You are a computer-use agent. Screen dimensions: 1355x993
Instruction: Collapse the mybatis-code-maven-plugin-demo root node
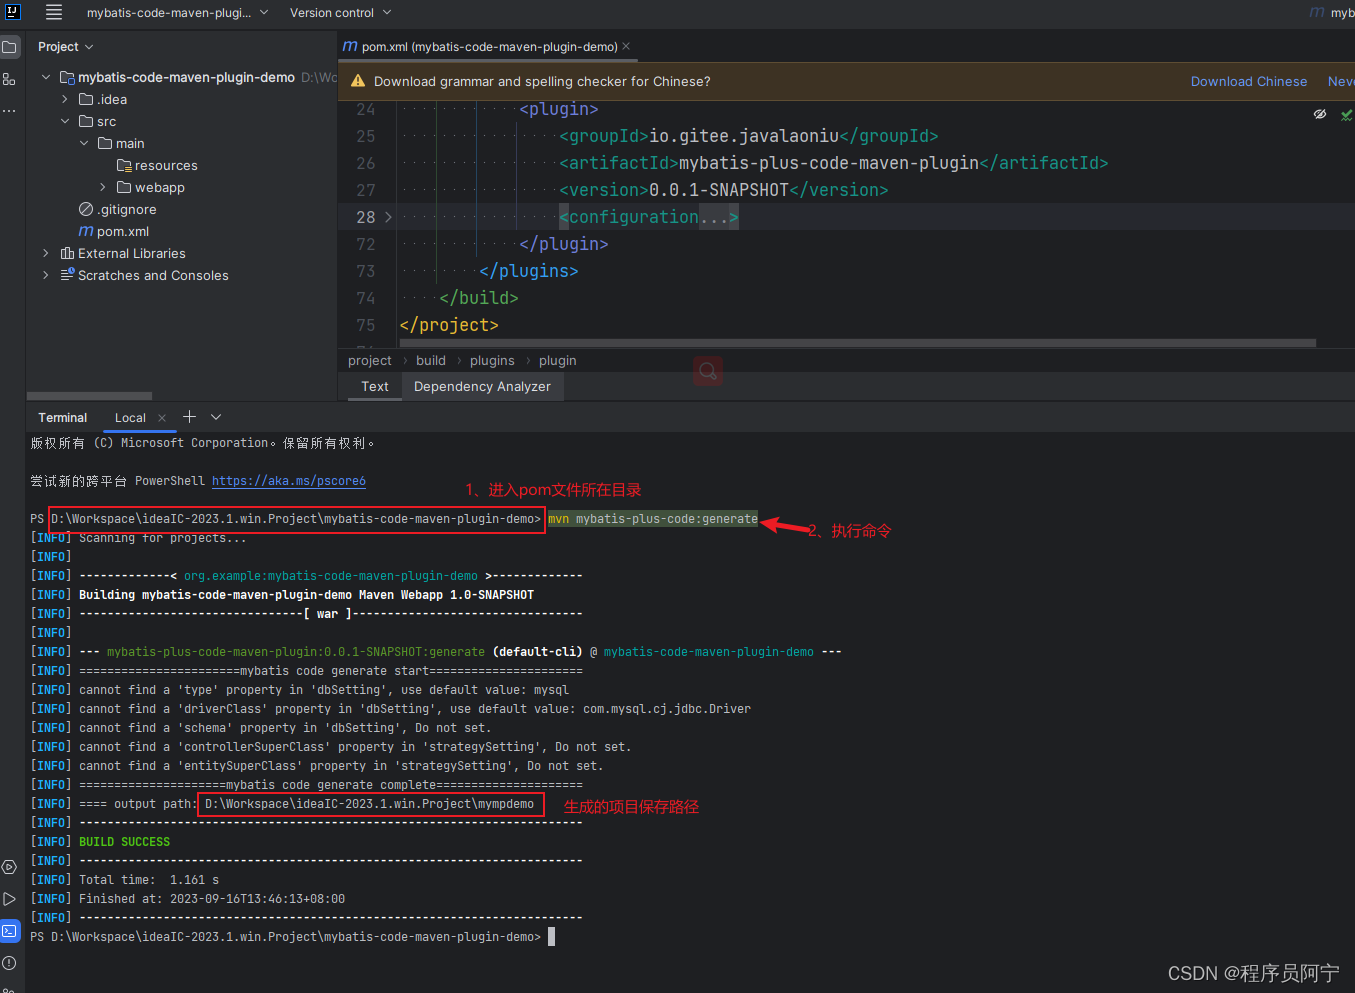[x=46, y=77]
